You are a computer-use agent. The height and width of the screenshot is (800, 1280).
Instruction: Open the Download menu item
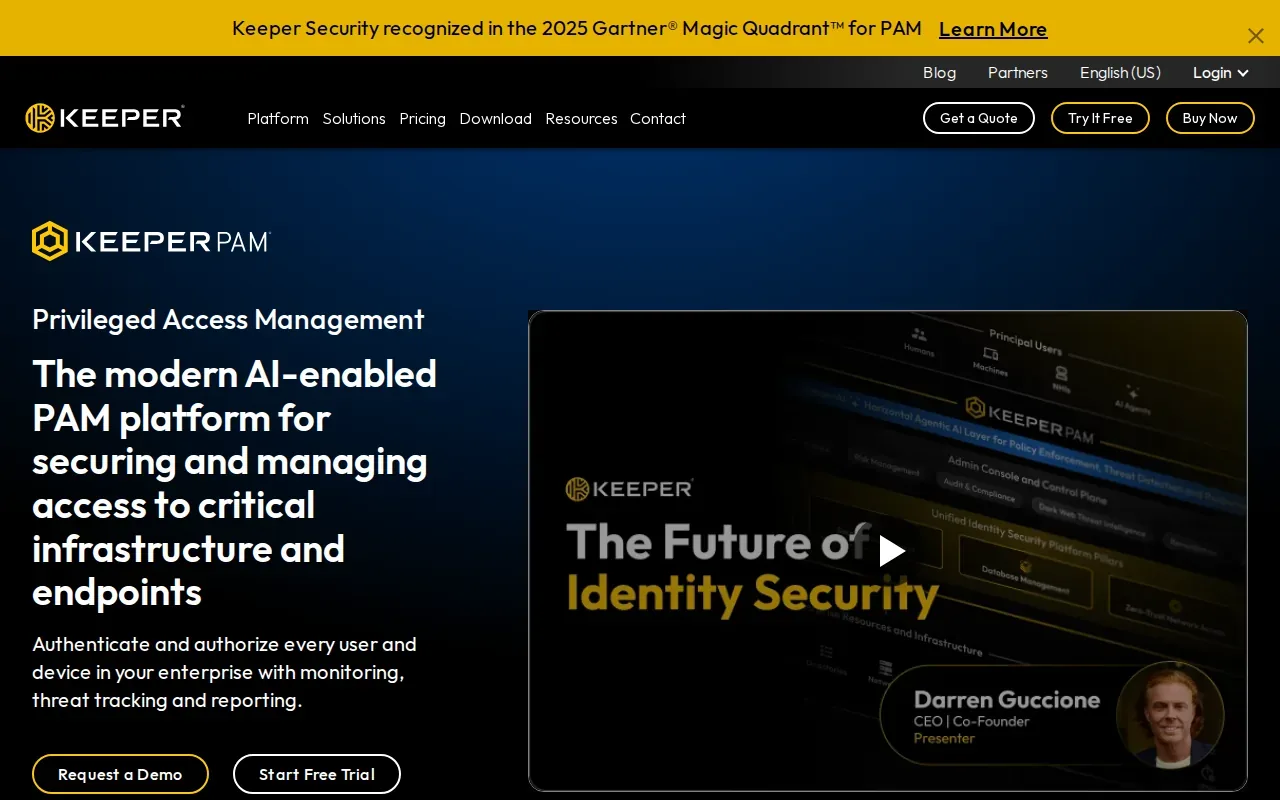pyautogui.click(x=495, y=119)
